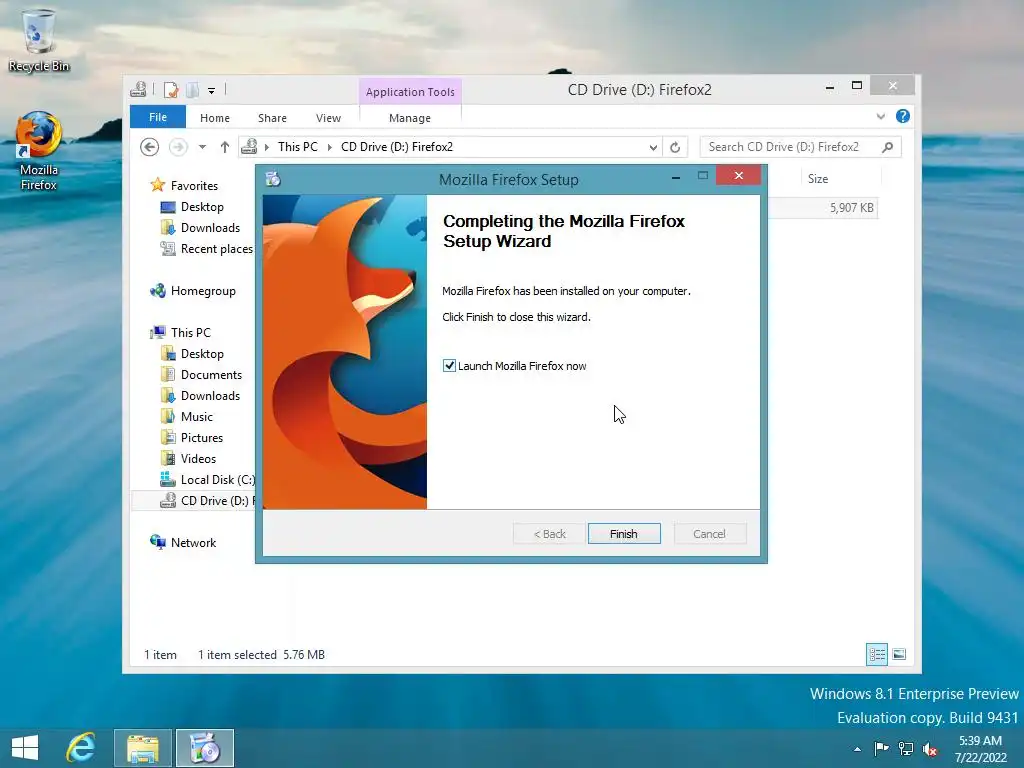The width and height of the screenshot is (1024, 768).
Task: Select Local Disk (C:) in sidebar
Action: 217,479
